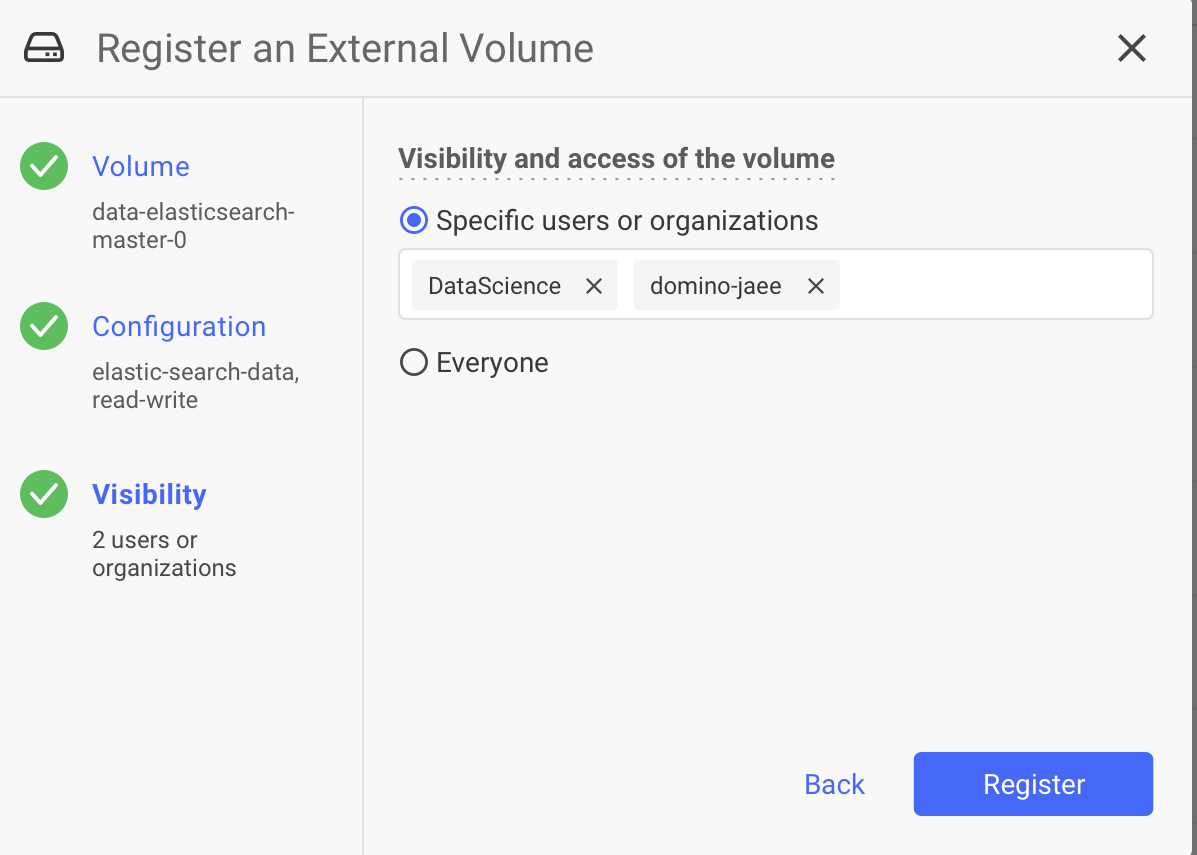Click the Visibility and access heading

click(x=616, y=159)
